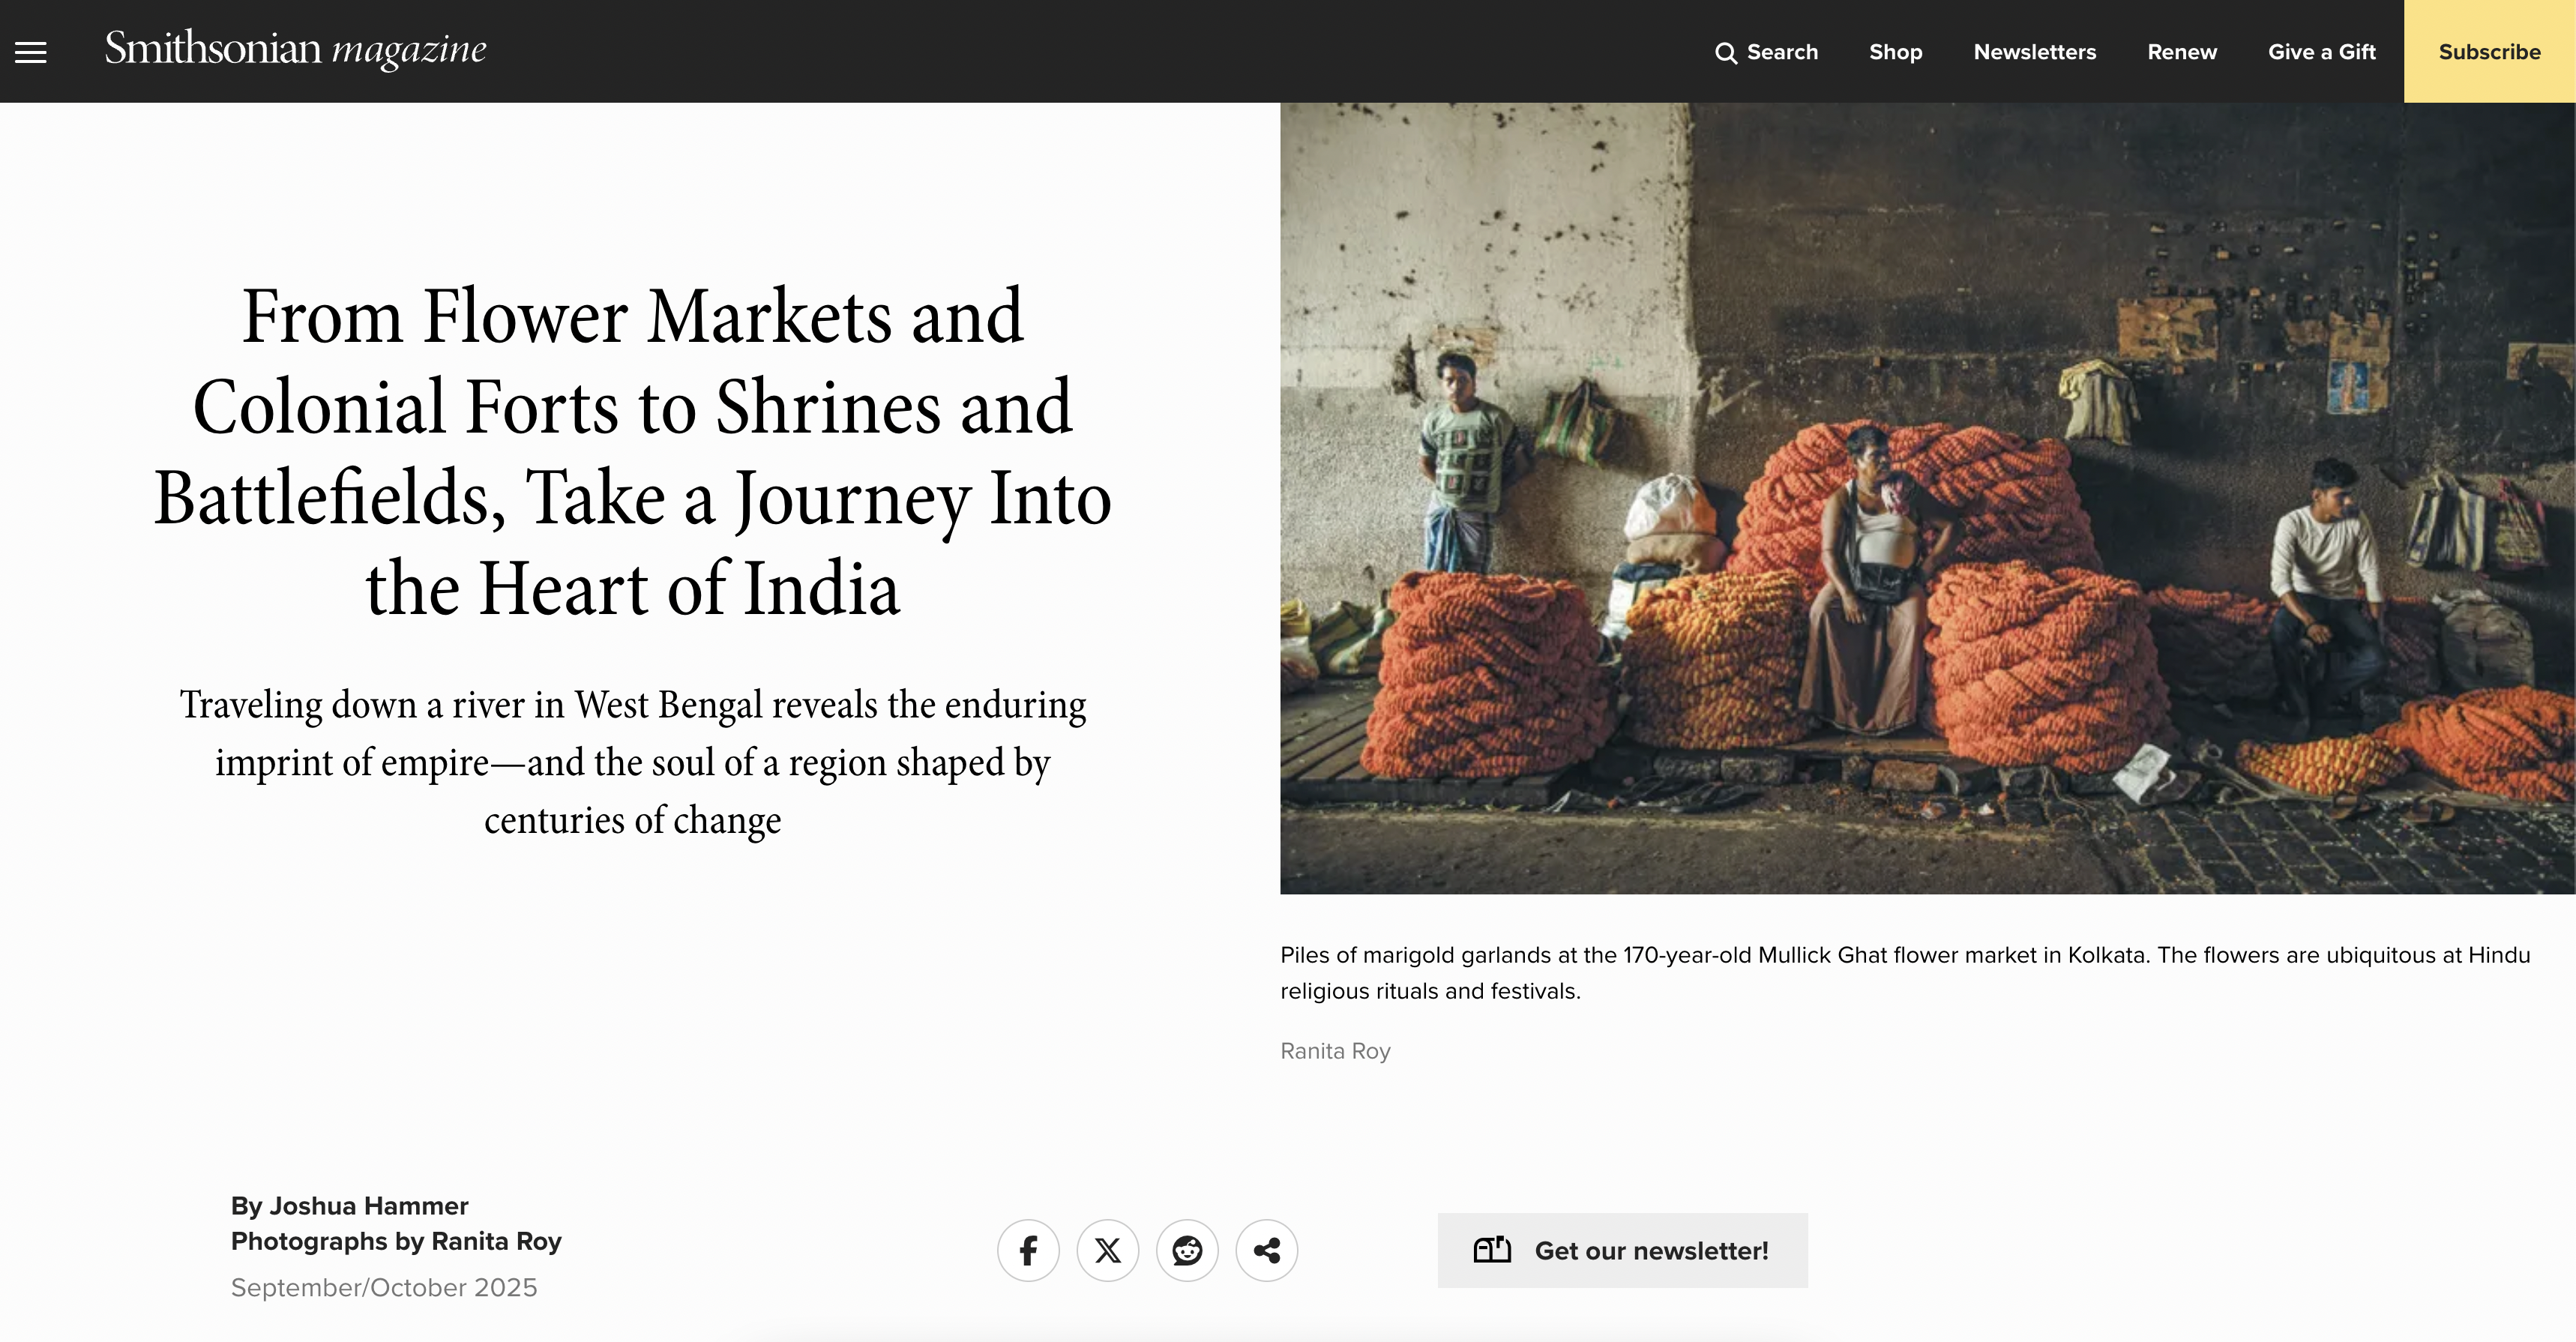Open author Joshua Hammer's page
The image size is (2576, 1342).
[368, 1206]
